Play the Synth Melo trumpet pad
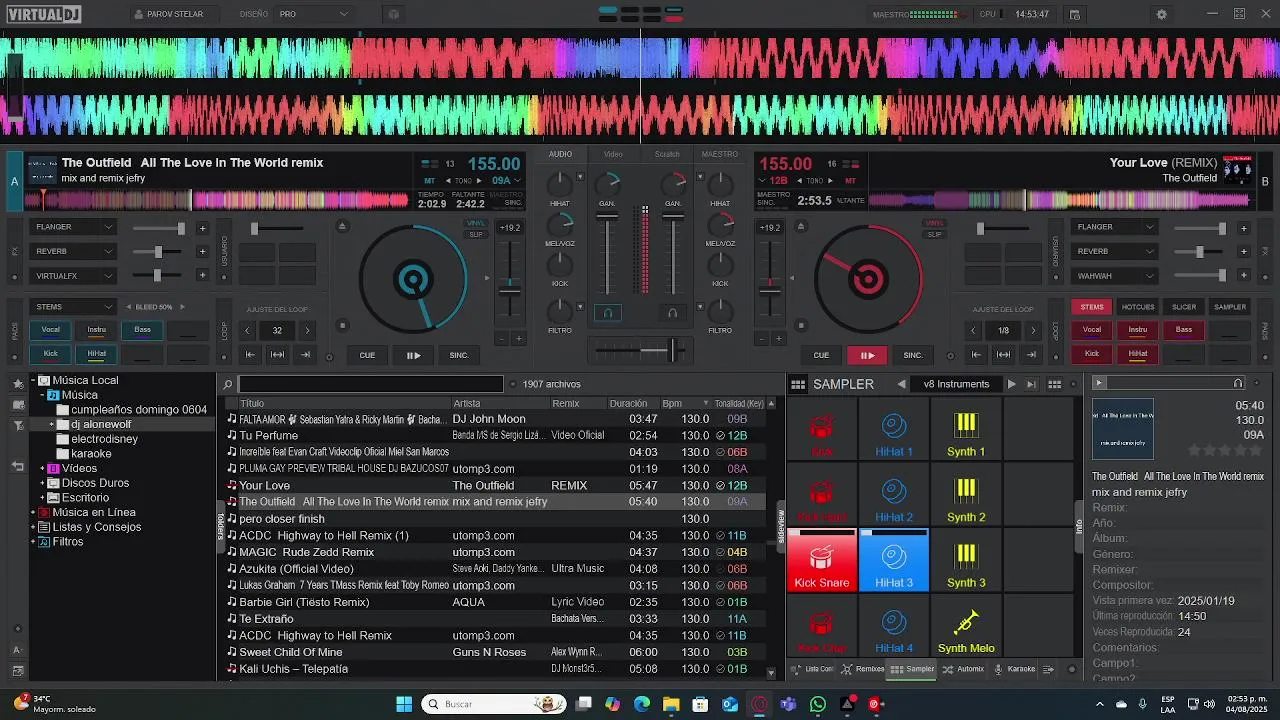Image resolution: width=1280 pixels, height=720 pixels. coord(966,627)
